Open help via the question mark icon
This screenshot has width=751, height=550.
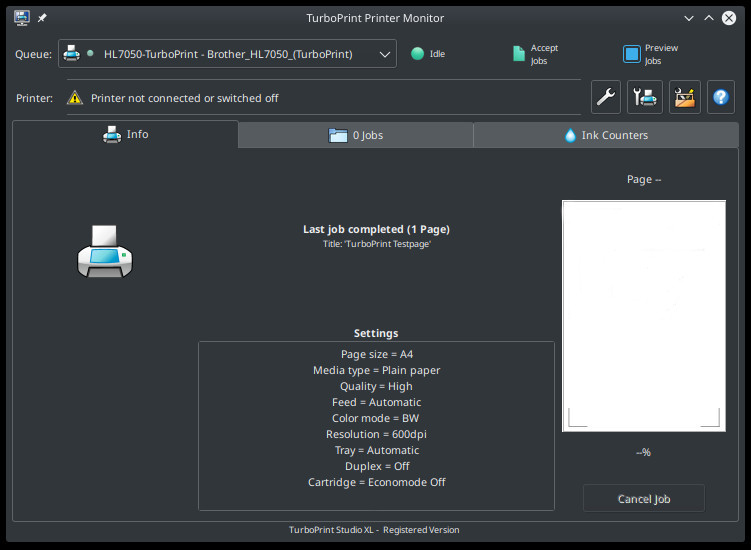pos(720,97)
